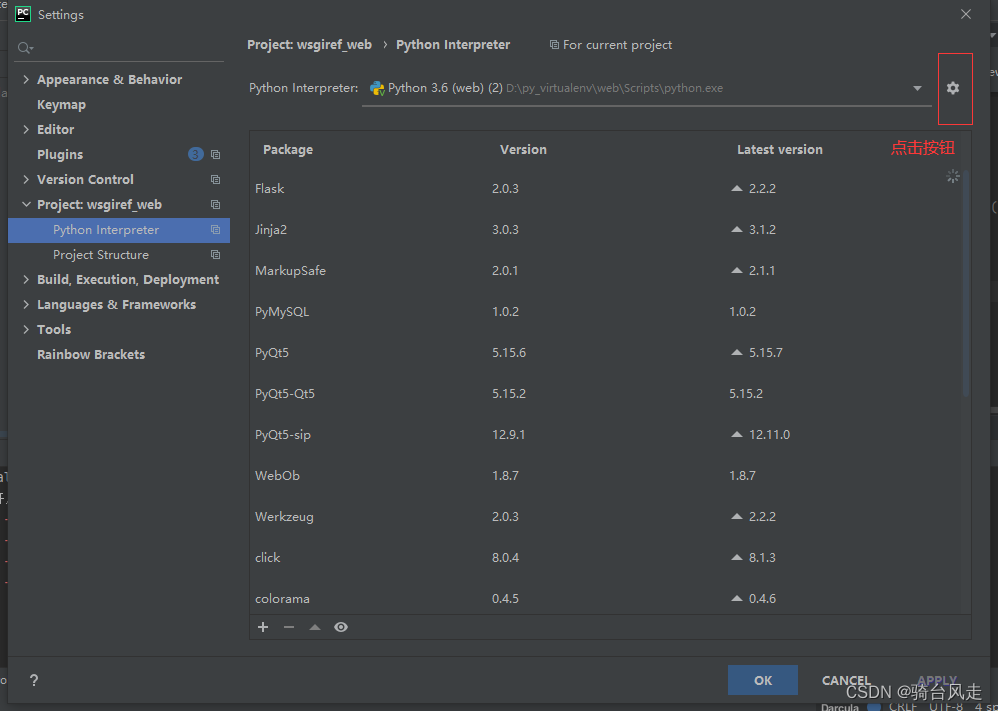
Task: Click the search magnifier icon in settings
Action: point(24,48)
